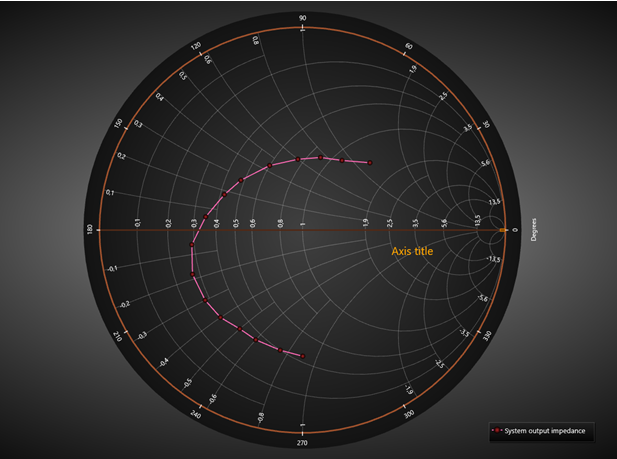617x459 pixels.
Task: Click the -2.5 reactance label
Action: coord(440,365)
